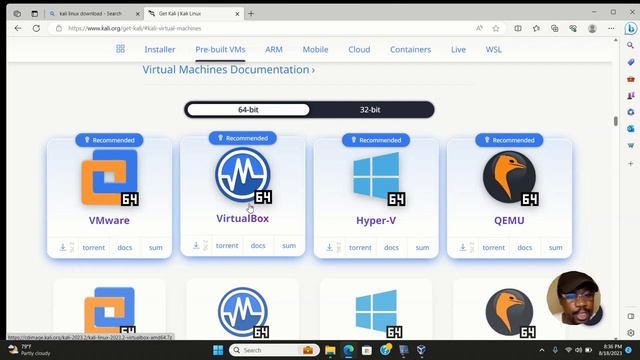Open the Hyper-V docs link
640x360 pixels.
[x=391, y=247]
